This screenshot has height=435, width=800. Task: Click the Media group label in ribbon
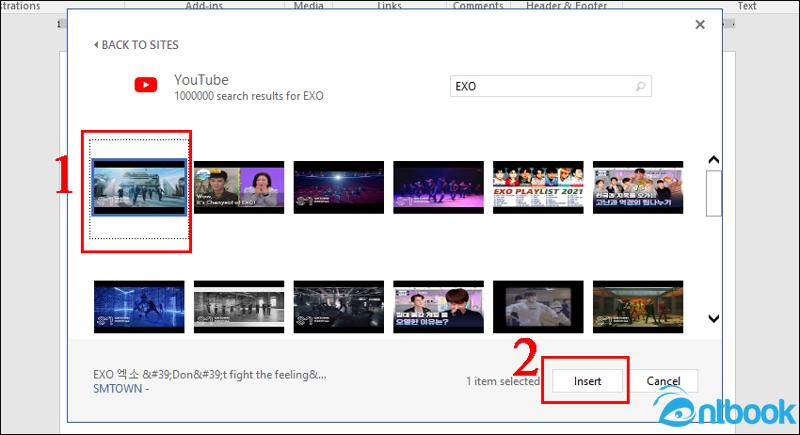(309, 6)
